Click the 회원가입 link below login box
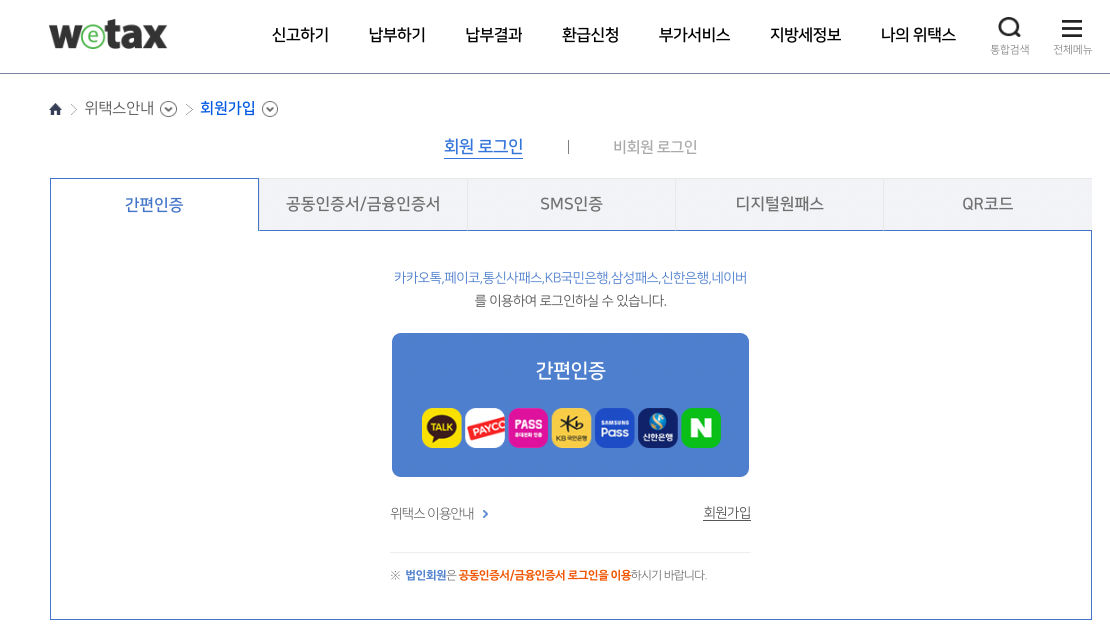1110x643 pixels. [x=727, y=513]
